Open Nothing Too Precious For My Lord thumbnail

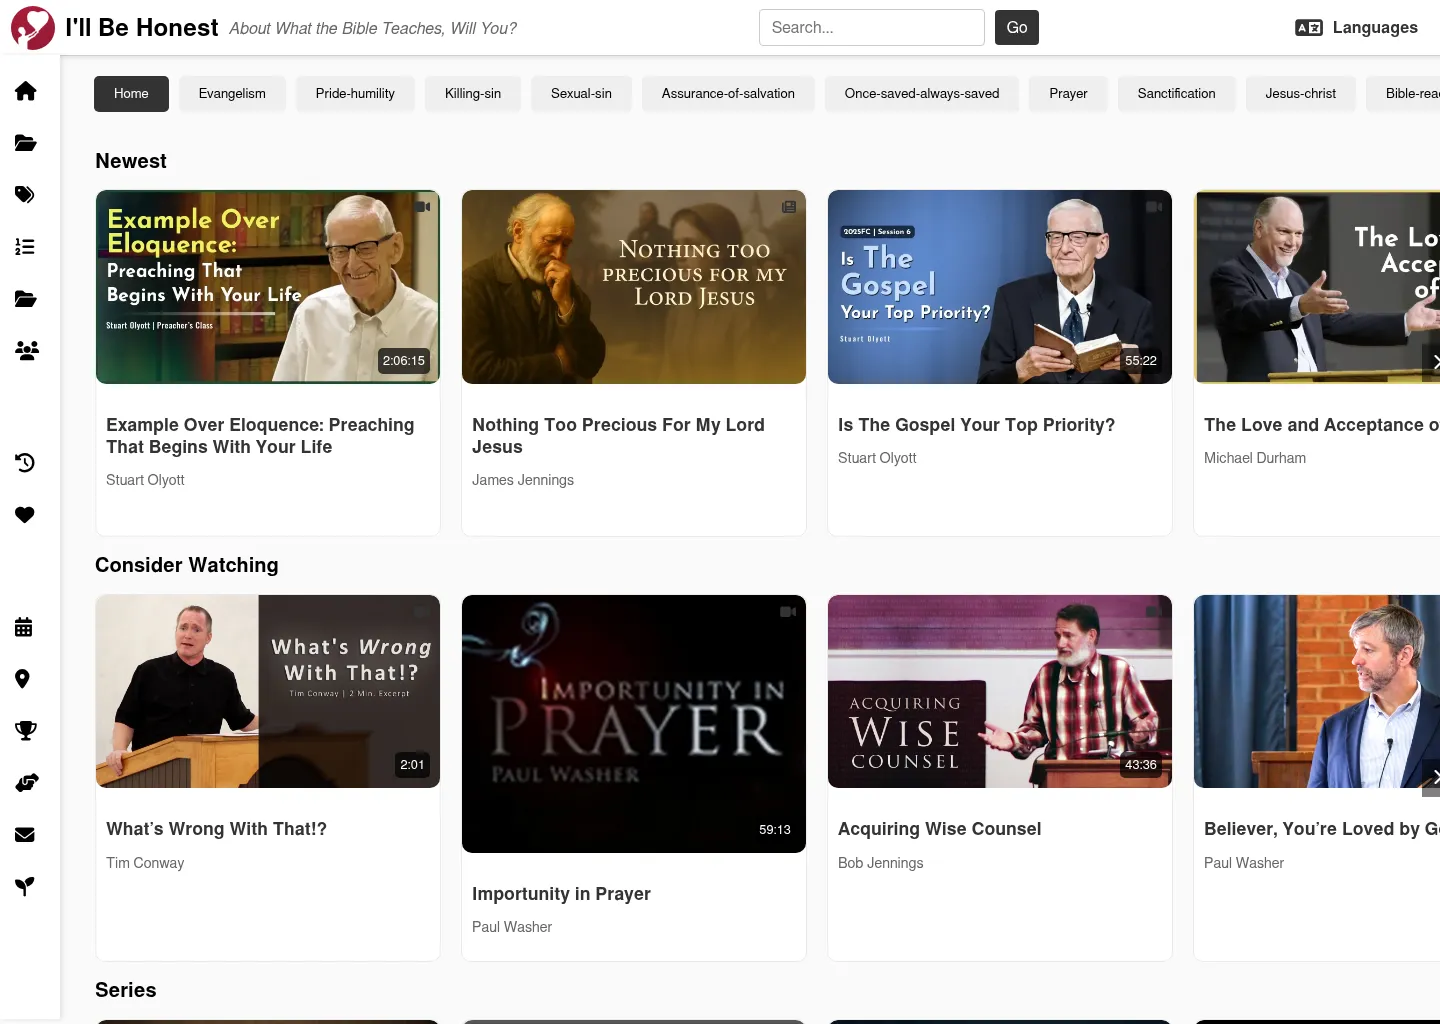tap(634, 287)
